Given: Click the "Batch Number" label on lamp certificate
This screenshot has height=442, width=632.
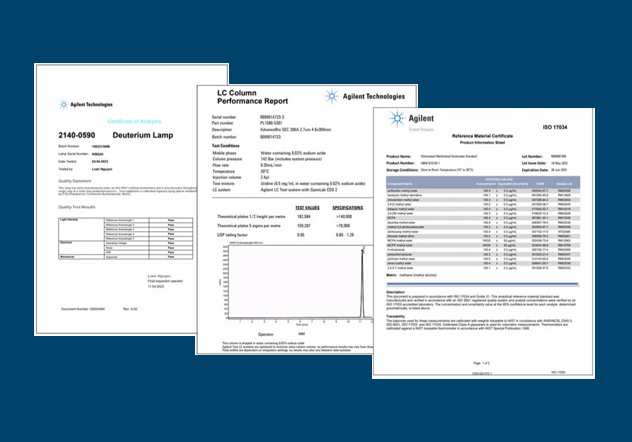Looking at the screenshot, I should click(x=69, y=146).
